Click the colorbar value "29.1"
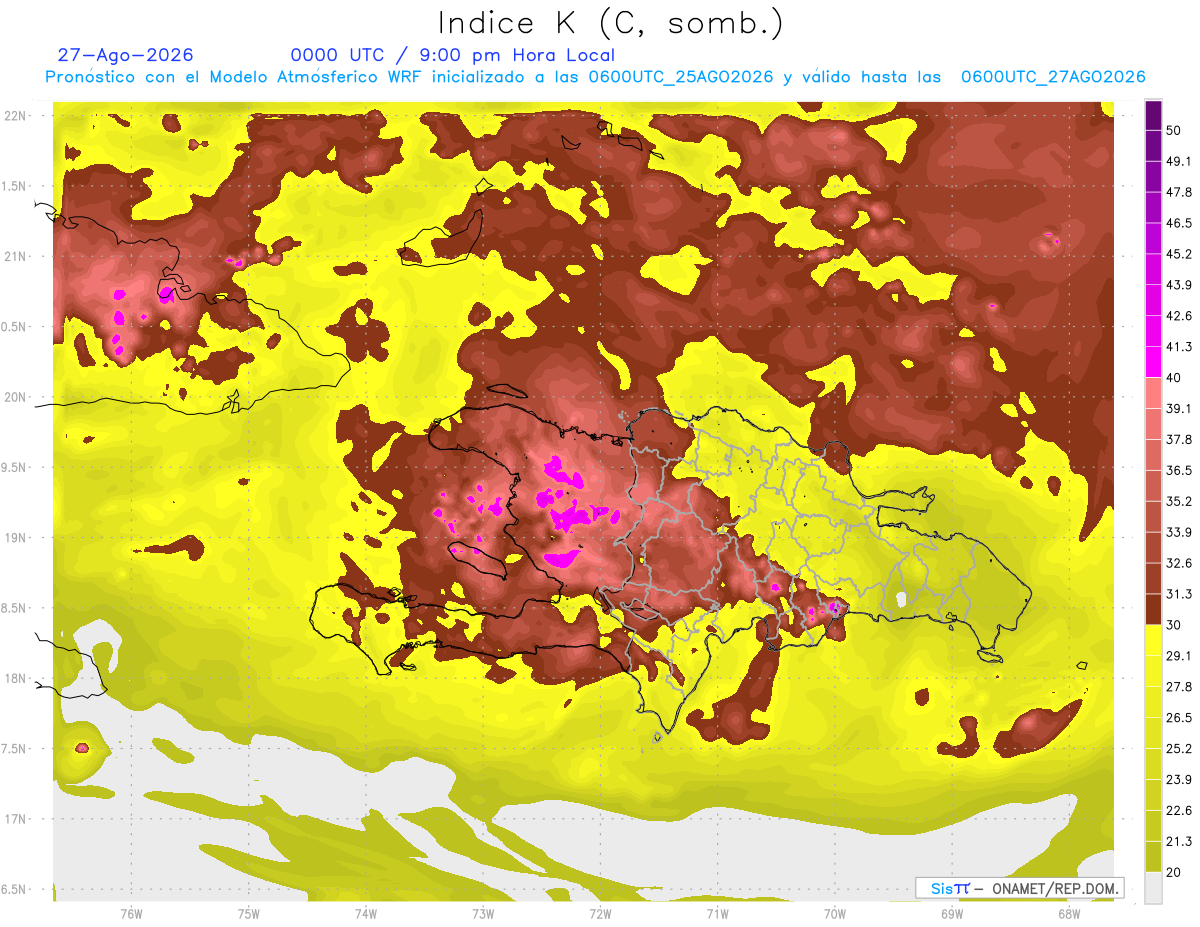 pos(1178,656)
